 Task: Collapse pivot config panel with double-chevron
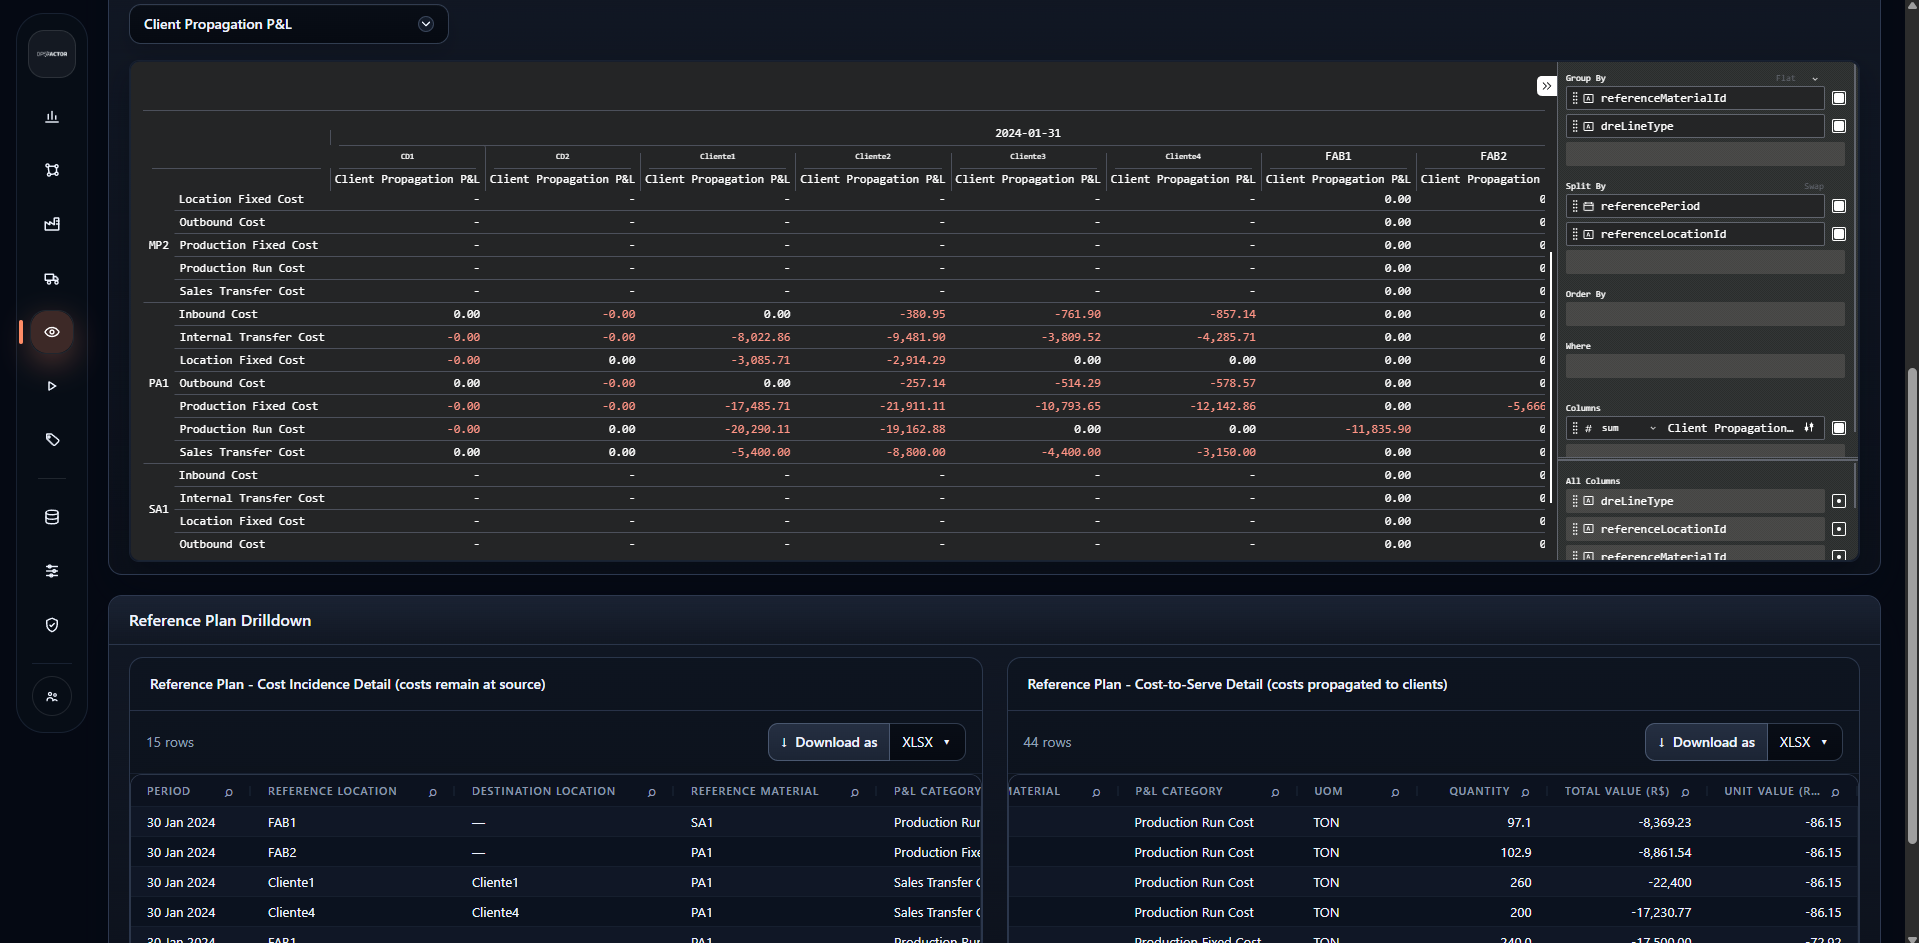point(1546,86)
